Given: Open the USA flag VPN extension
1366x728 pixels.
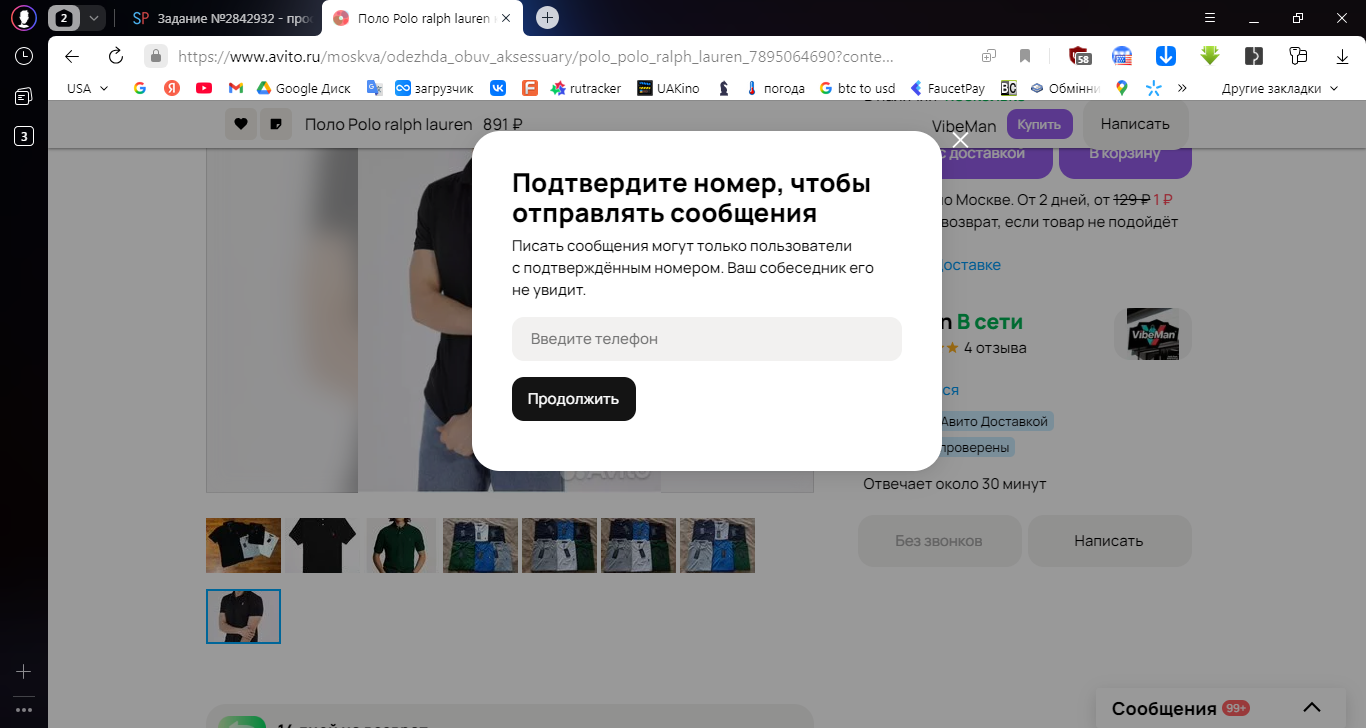Looking at the screenshot, I should tap(1122, 56).
